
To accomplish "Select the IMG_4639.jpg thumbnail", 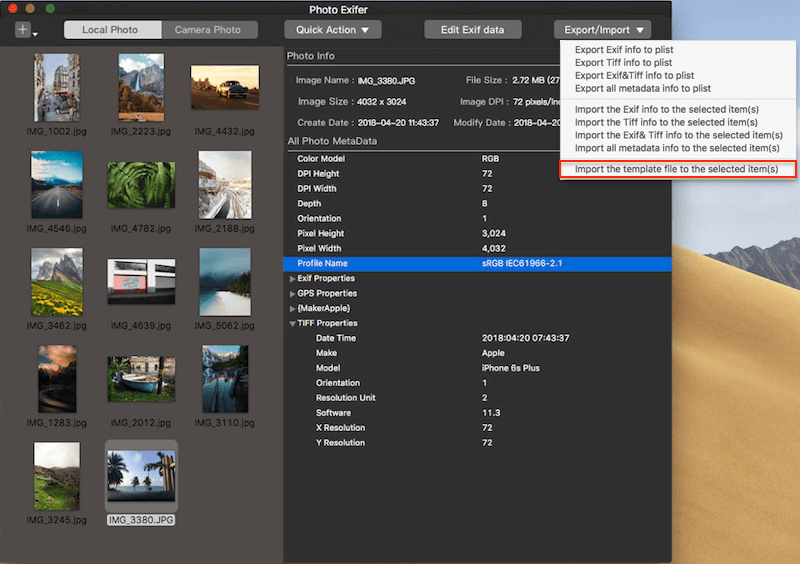I will point(141,281).
